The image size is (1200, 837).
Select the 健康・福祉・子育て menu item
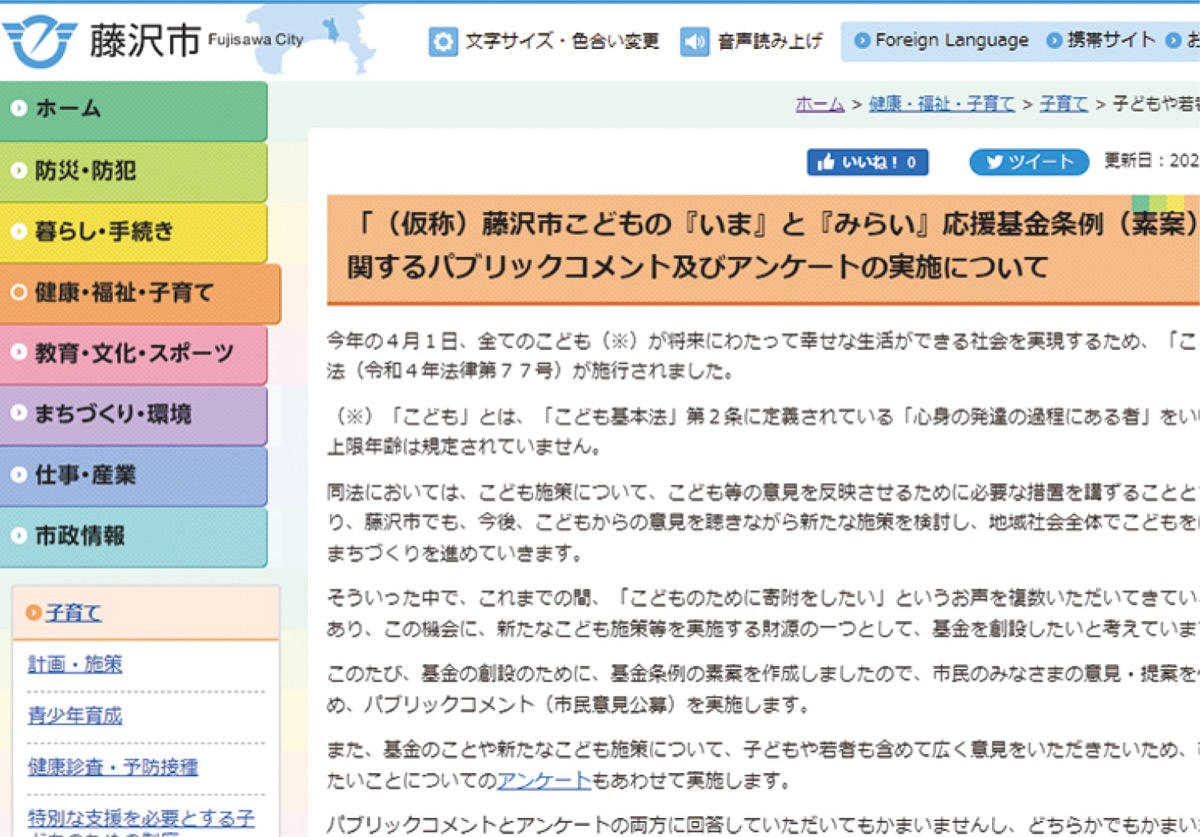coord(138,293)
